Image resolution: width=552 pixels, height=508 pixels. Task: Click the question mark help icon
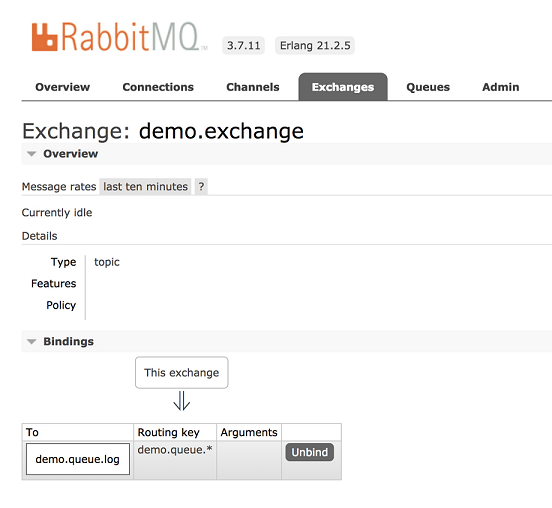[x=201, y=187]
